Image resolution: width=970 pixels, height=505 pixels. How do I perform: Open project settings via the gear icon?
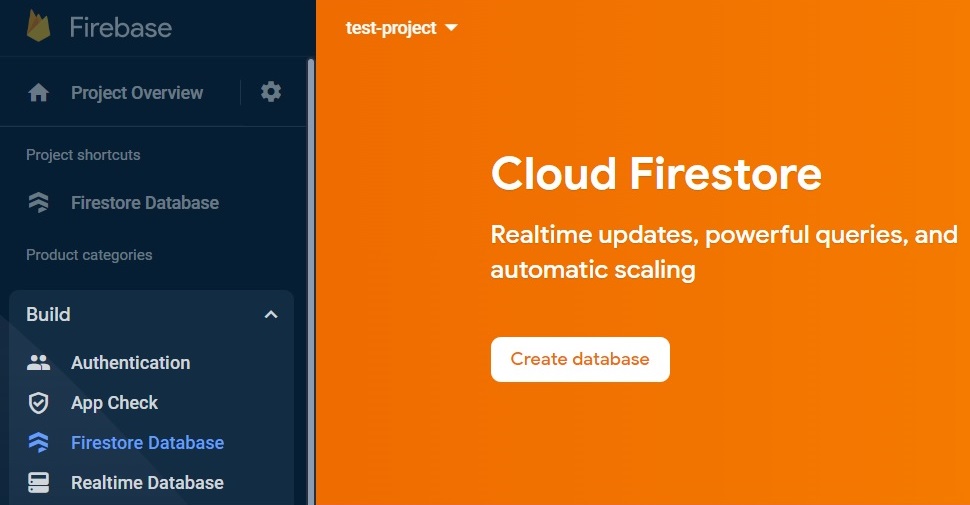click(270, 92)
